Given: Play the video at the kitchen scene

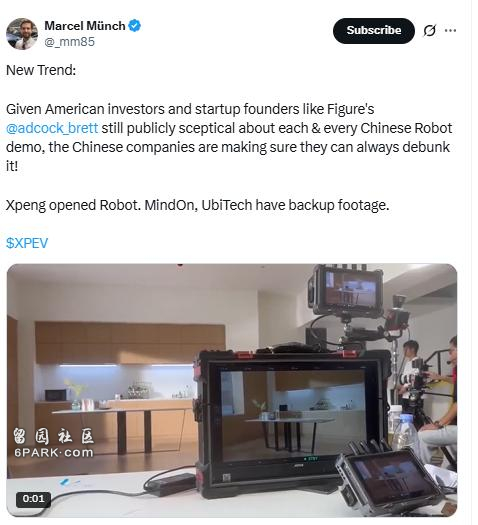Looking at the screenshot, I should point(232,390).
